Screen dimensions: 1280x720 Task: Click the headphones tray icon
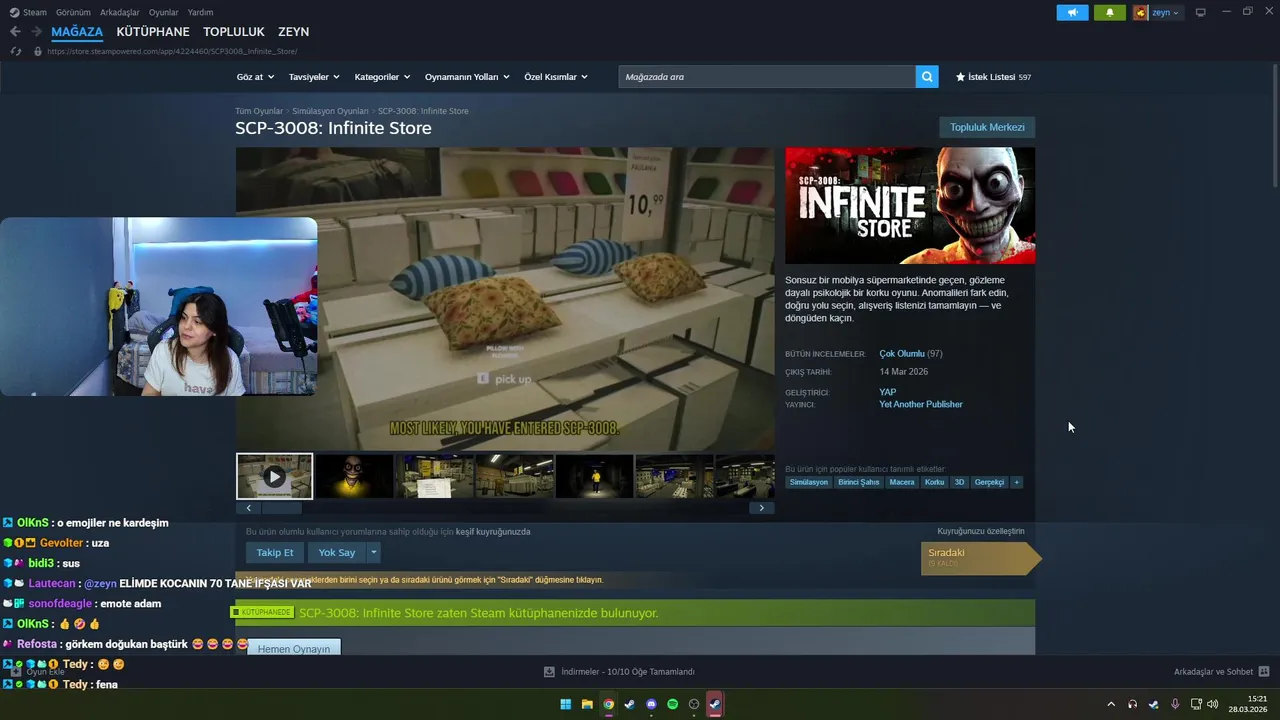click(1132, 704)
